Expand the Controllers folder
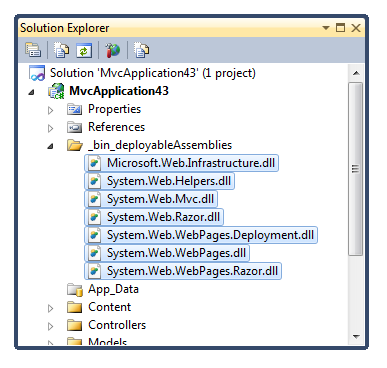387x368 pixels. (51, 326)
